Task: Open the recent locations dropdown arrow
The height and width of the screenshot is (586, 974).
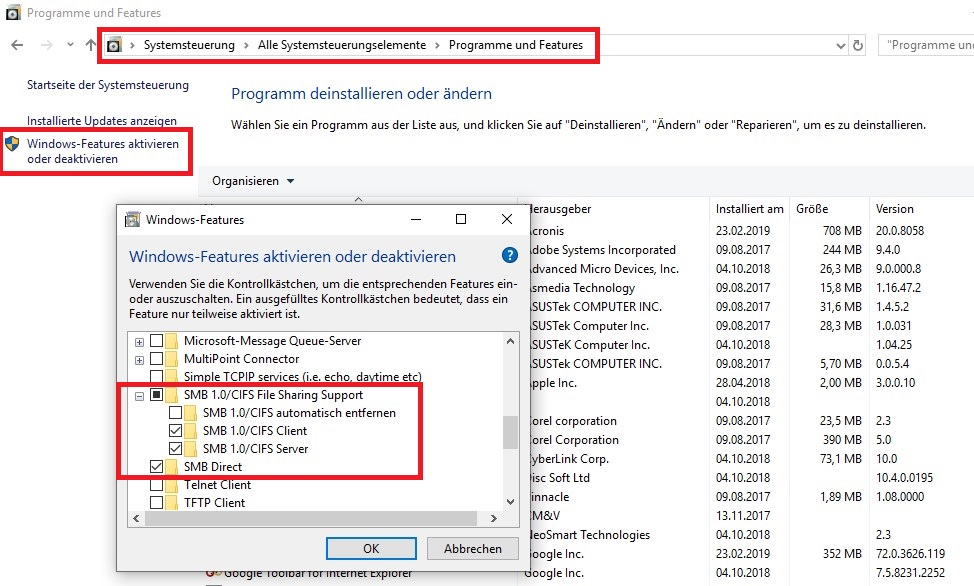Action: (70, 45)
